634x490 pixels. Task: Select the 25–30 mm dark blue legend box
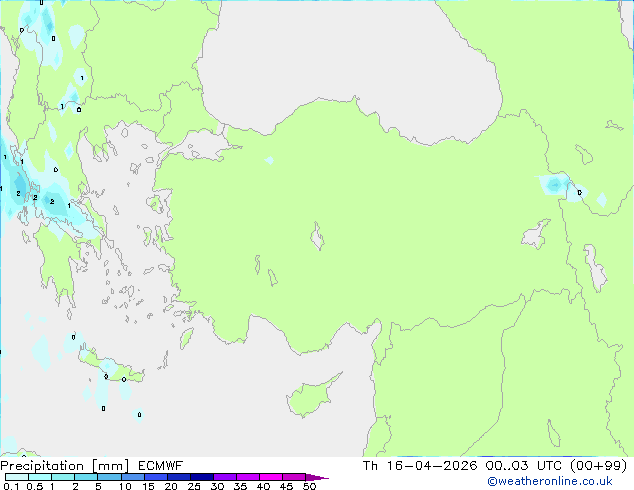pyautogui.click(x=201, y=477)
